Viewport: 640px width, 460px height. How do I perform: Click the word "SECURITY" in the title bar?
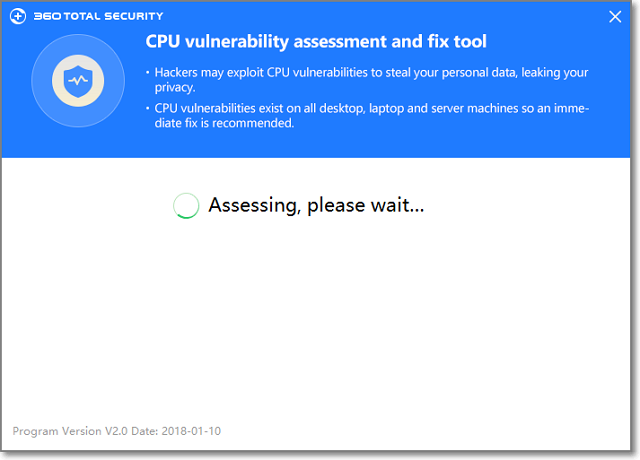click(136, 16)
